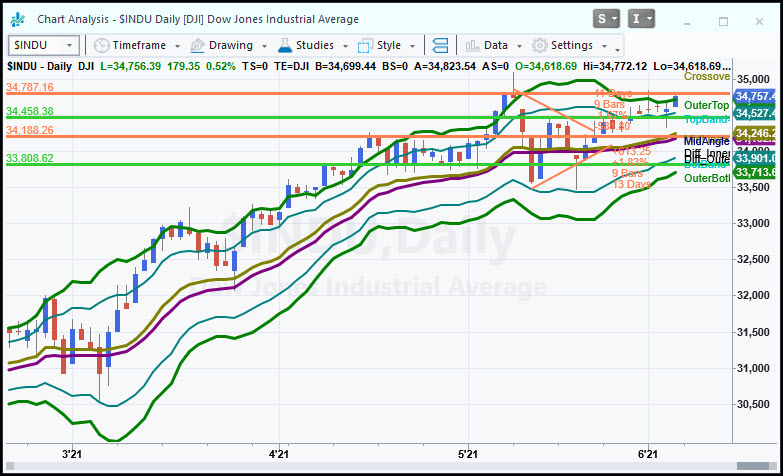
Task: Open the I interval link dropdown
Action: click(641, 19)
